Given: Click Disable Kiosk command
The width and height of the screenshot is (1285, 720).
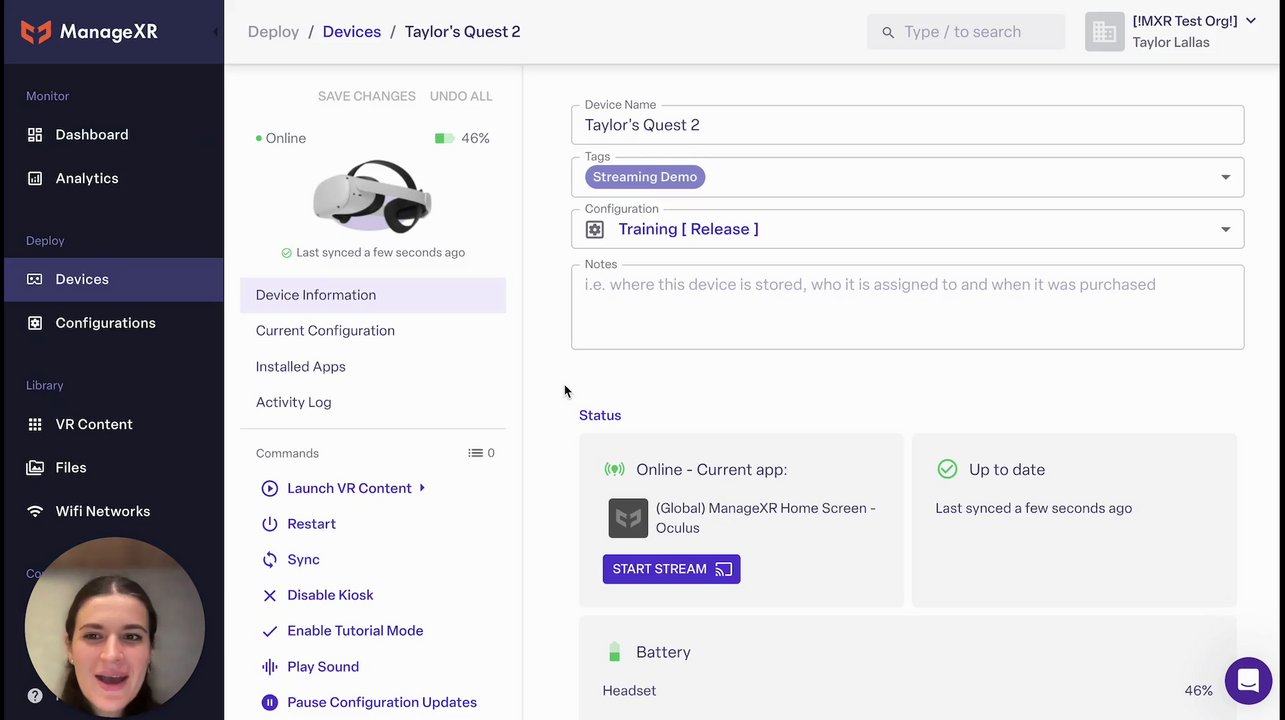Looking at the screenshot, I should 330,595.
